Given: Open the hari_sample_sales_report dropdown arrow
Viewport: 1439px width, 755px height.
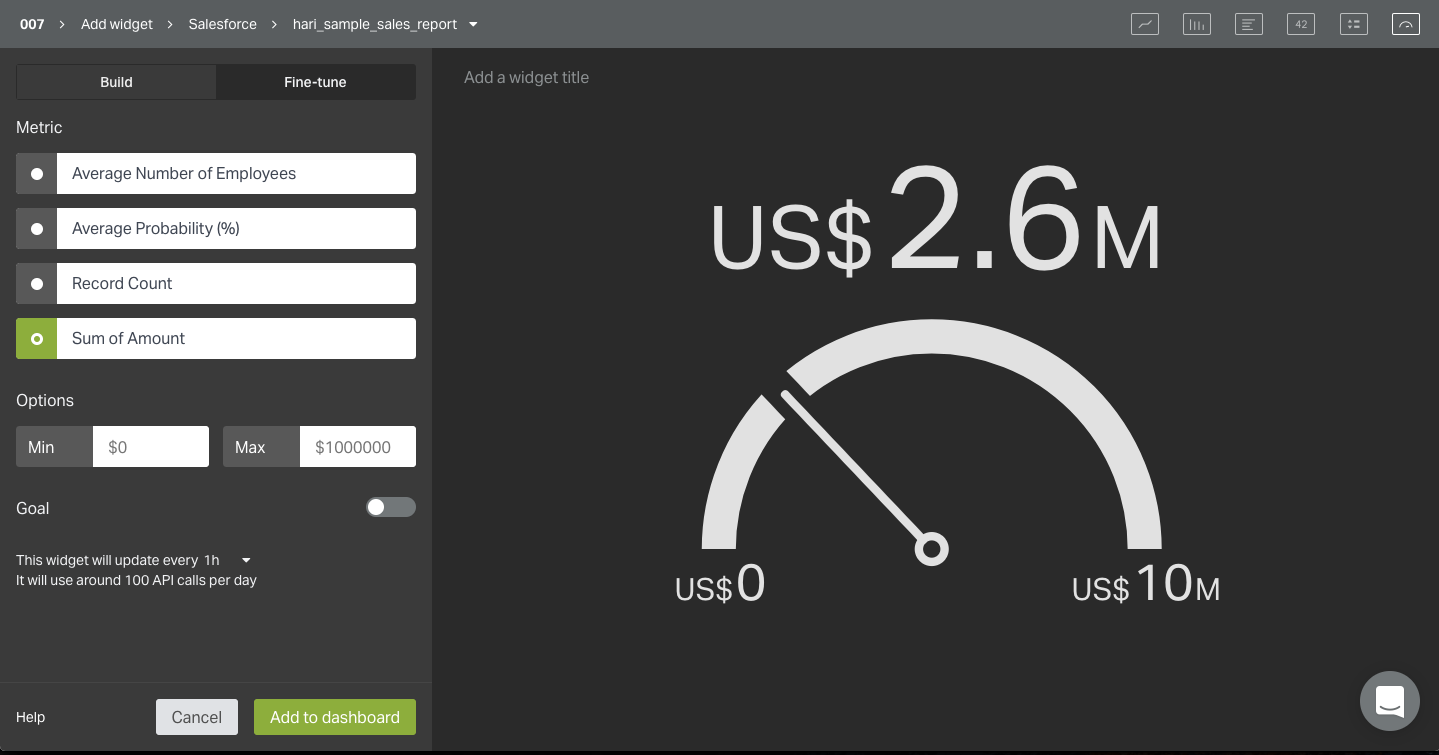Looking at the screenshot, I should click(x=473, y=24).
